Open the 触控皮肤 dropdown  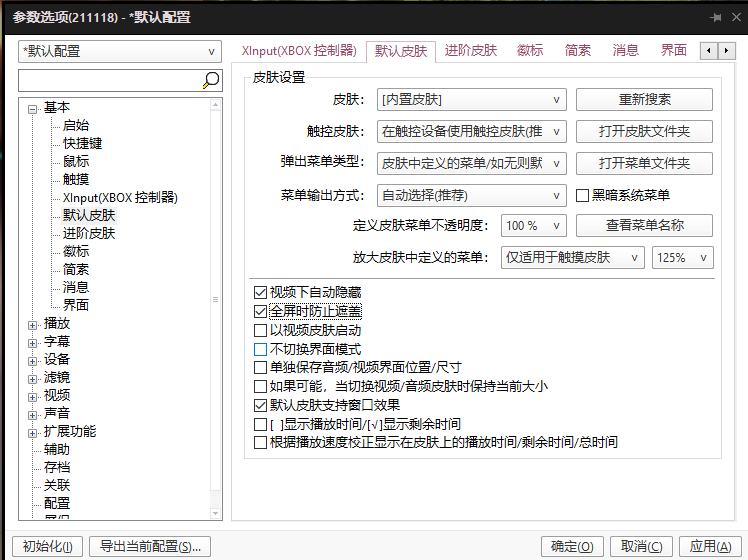pyautogui.click(x=471, y=132)
